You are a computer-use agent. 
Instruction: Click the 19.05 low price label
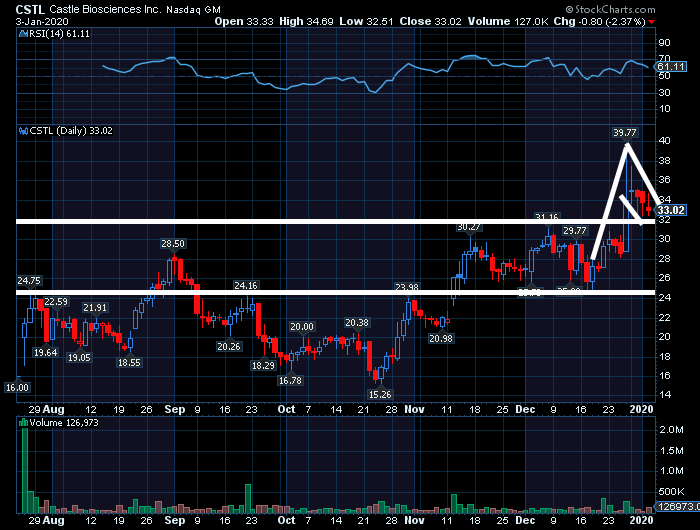click(x=79, y=358)
